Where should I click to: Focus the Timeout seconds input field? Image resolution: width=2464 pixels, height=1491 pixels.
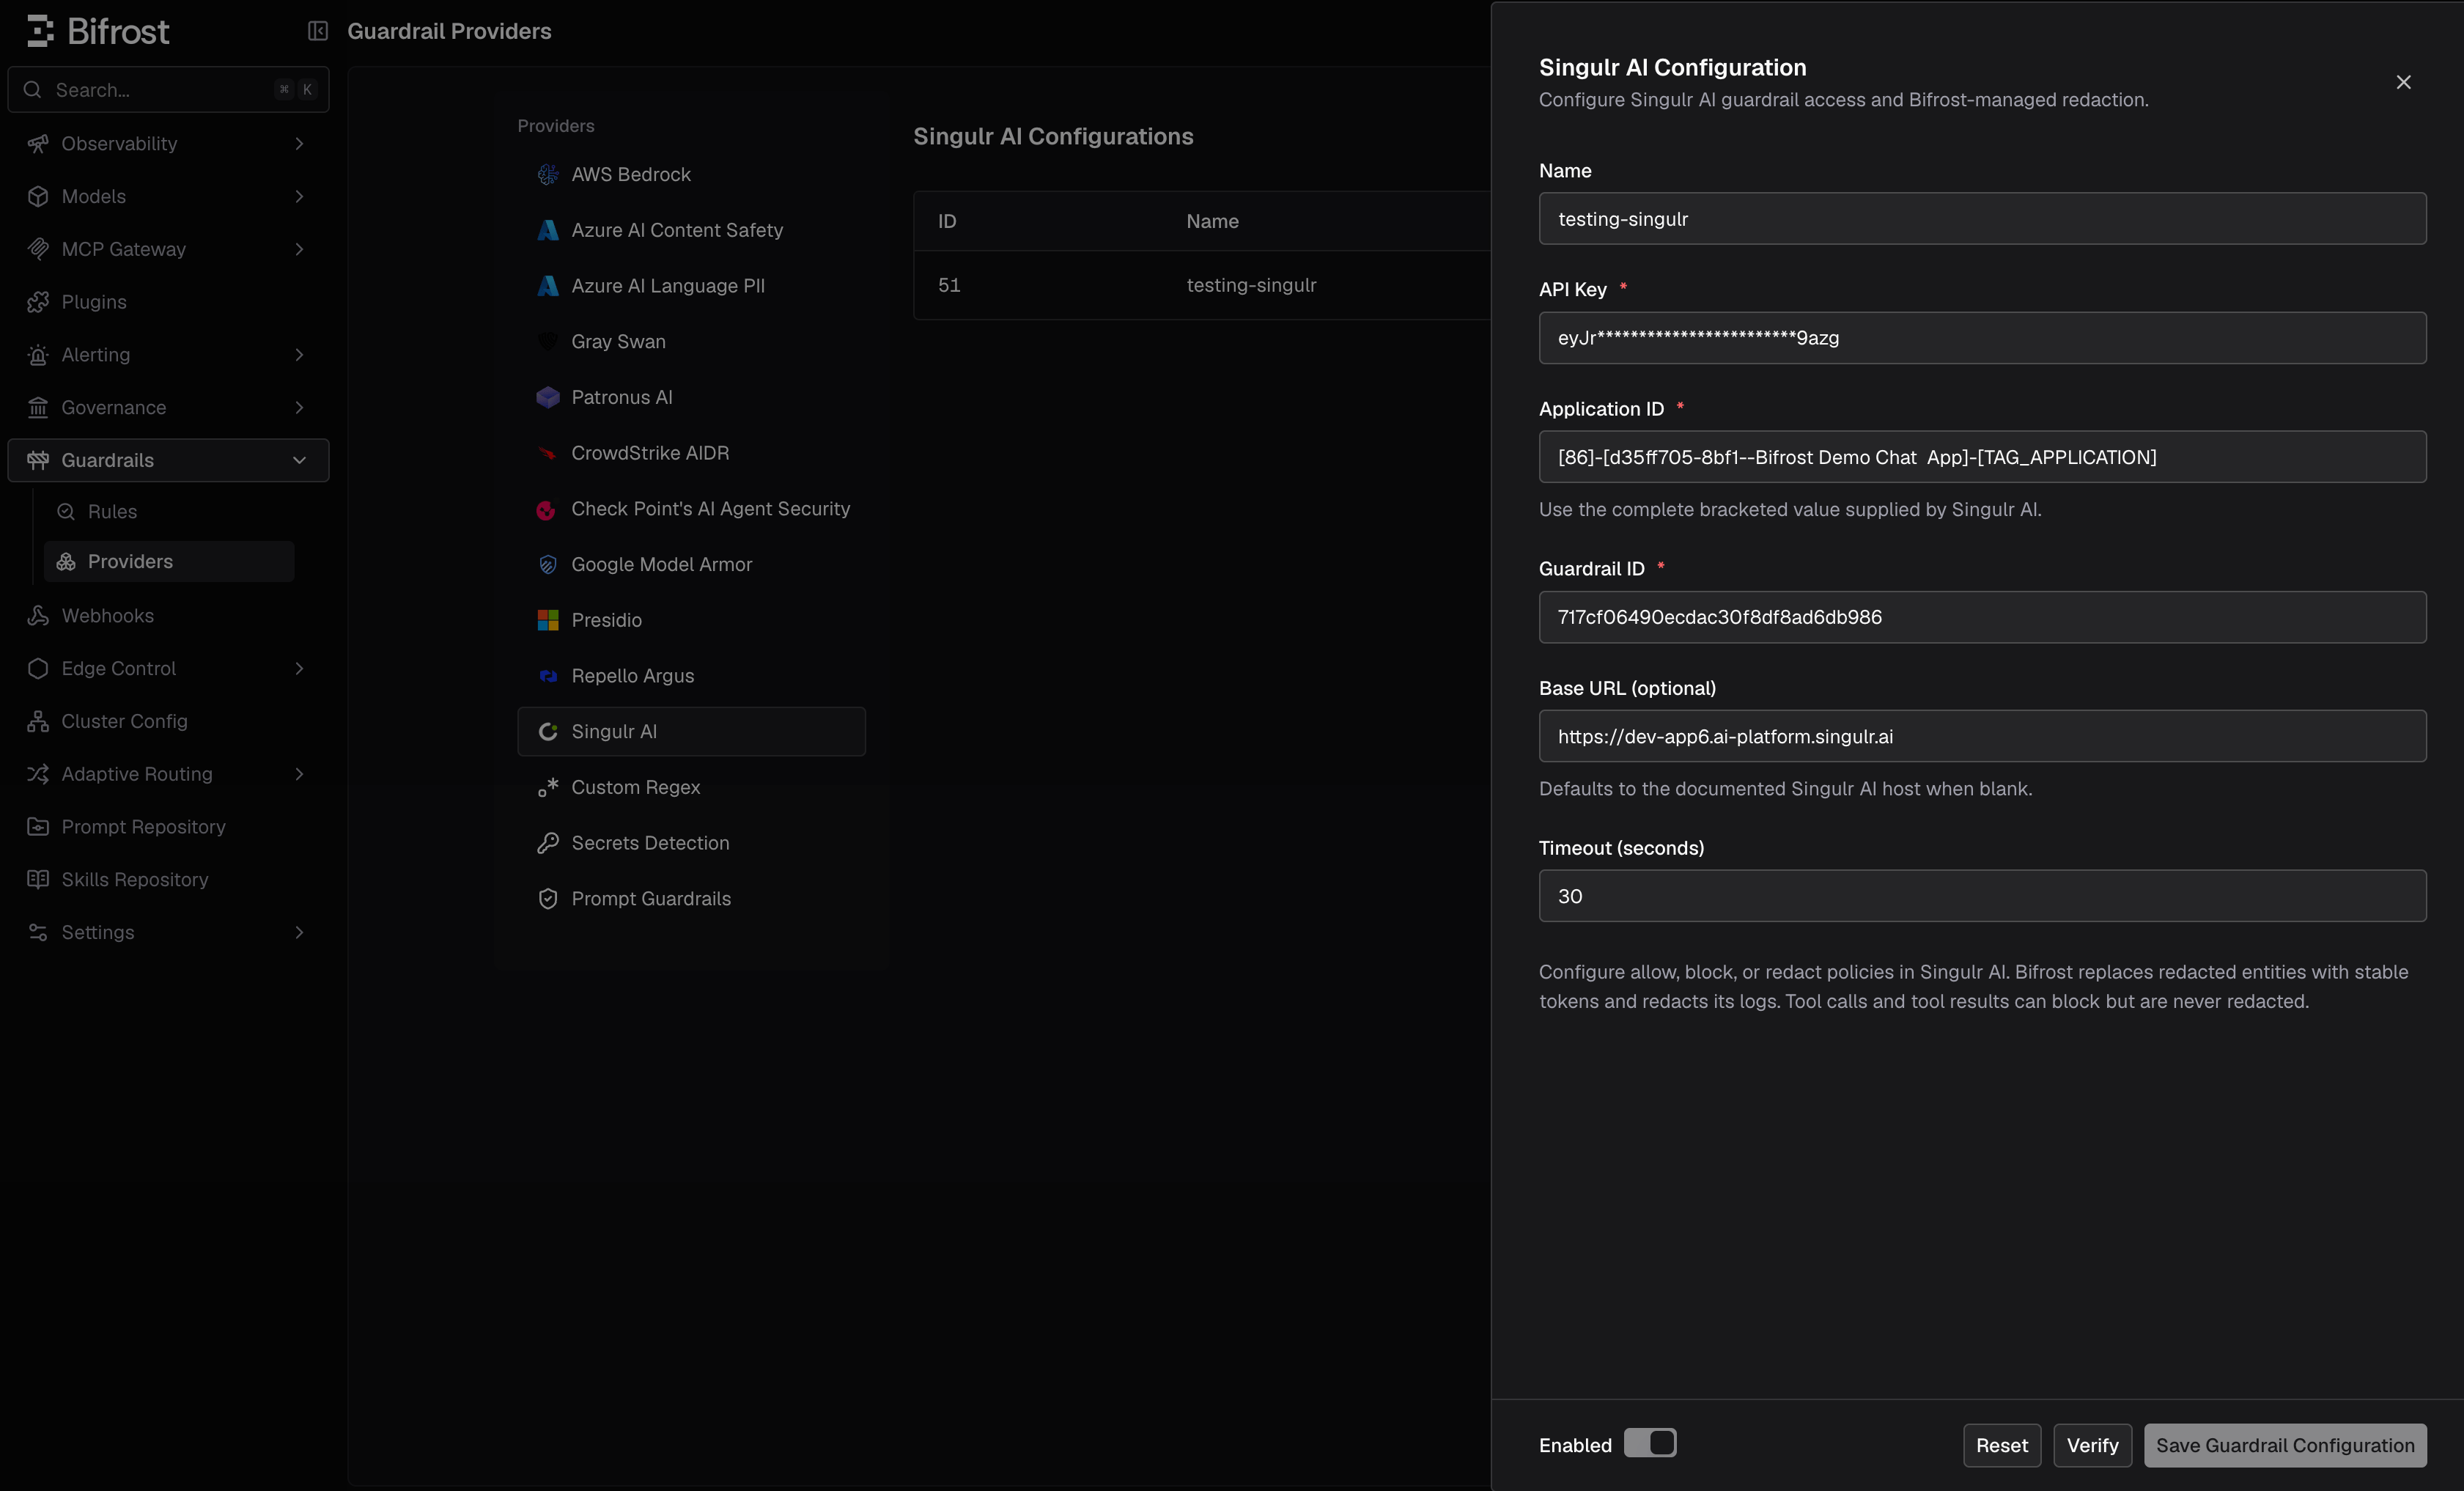tap(1982, 896)
